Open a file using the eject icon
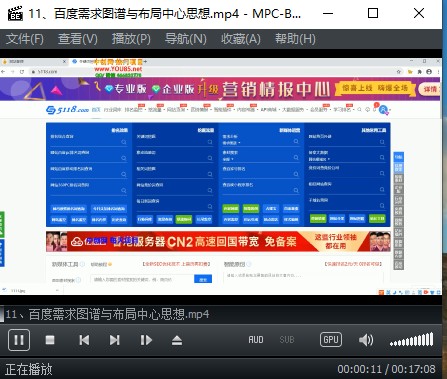447x379 pixels. pyautogui.click(x=177, y=340)
